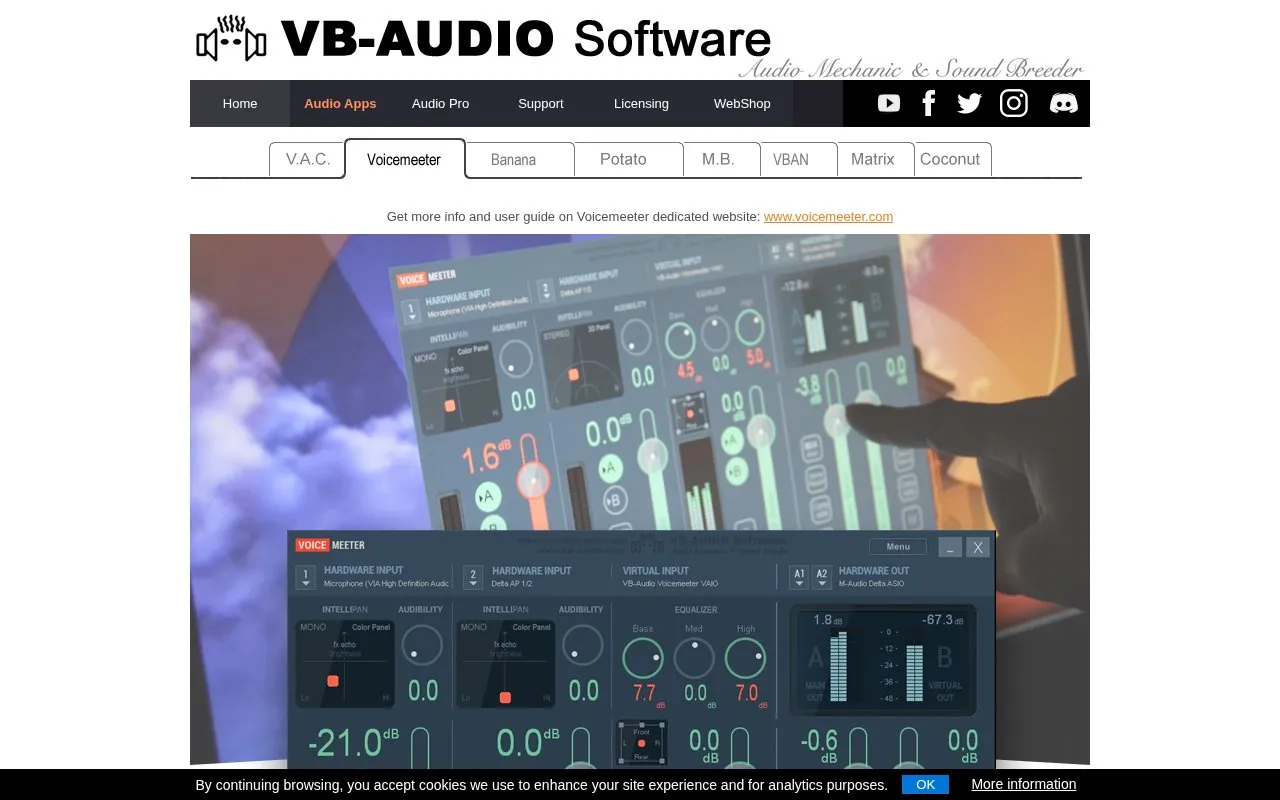Open the Menu button in Voicemeeter window
The width and height of the screenshot is (1280, 800).
click(x=898, y=546)
